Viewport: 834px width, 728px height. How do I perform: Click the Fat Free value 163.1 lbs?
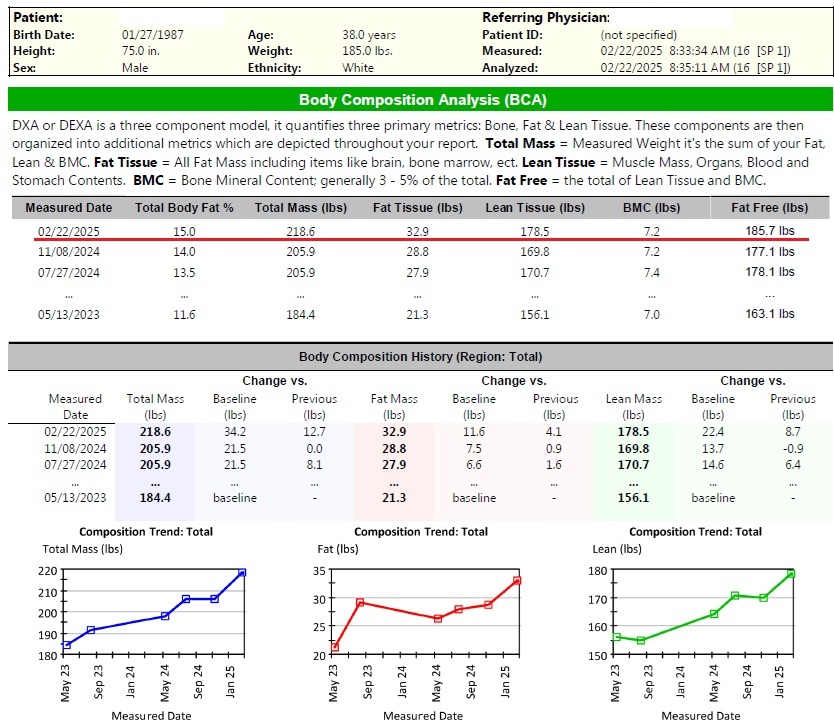point(769,314)
